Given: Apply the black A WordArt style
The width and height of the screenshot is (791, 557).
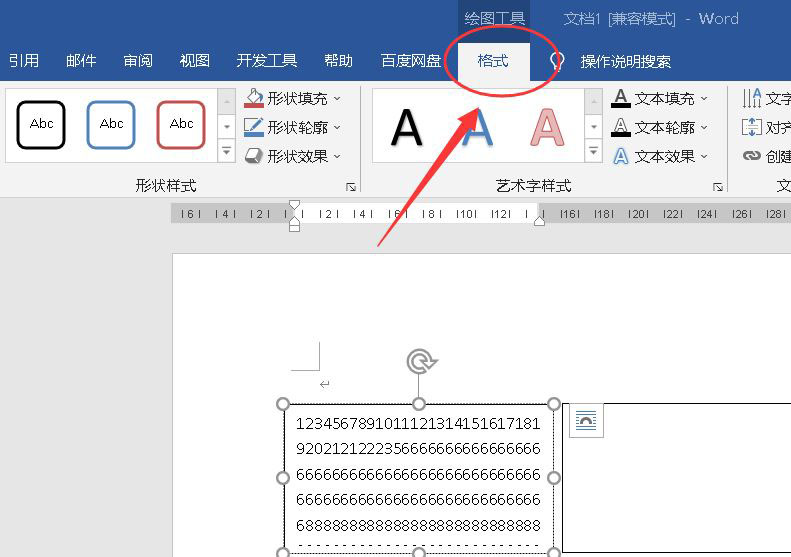Looking at the screenshot, I should coord(407,127).
